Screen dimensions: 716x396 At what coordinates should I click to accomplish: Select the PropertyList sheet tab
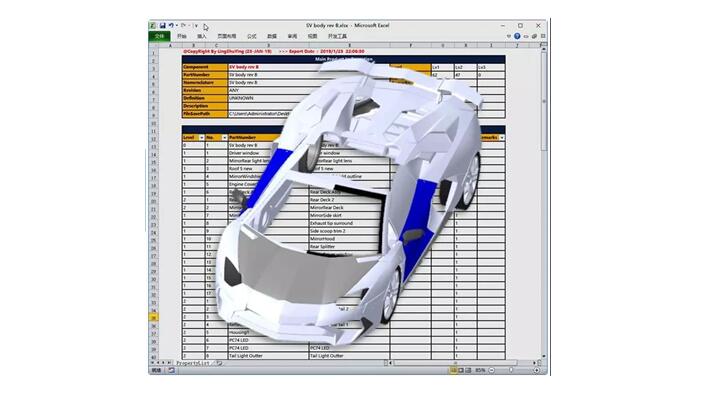[x=192, y=363]
